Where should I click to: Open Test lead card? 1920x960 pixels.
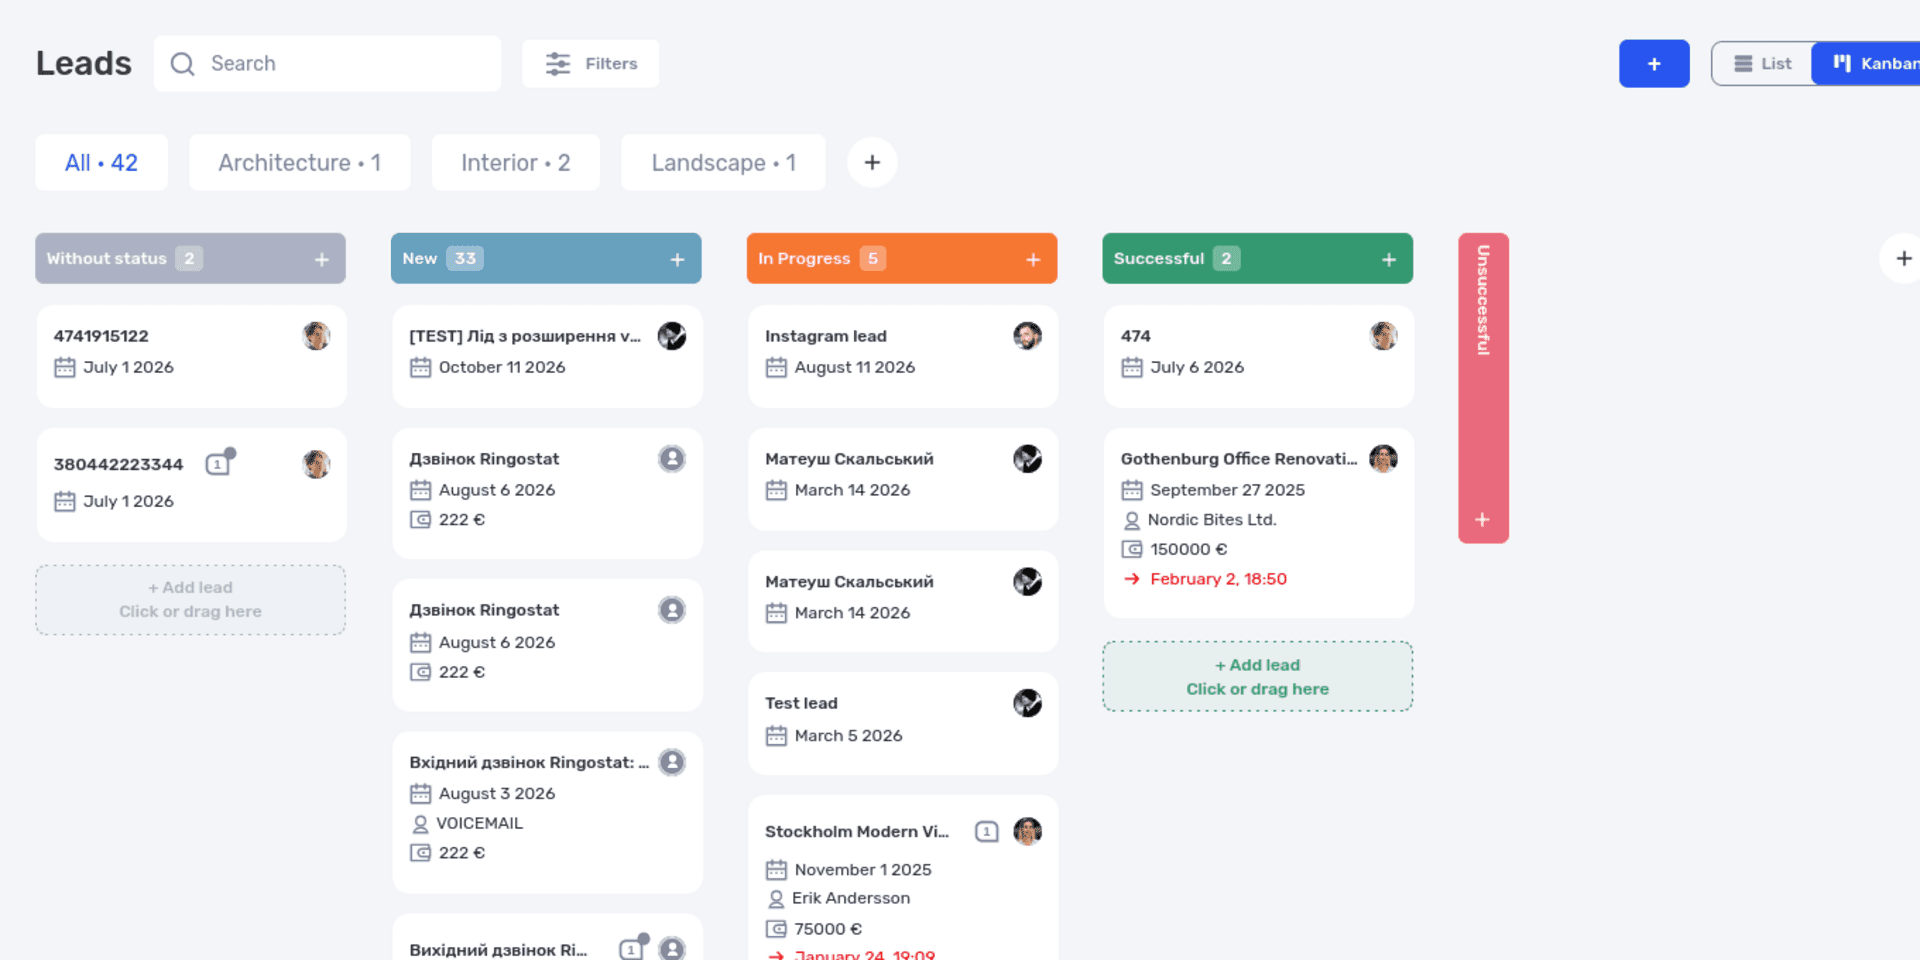tap(902, 723)
